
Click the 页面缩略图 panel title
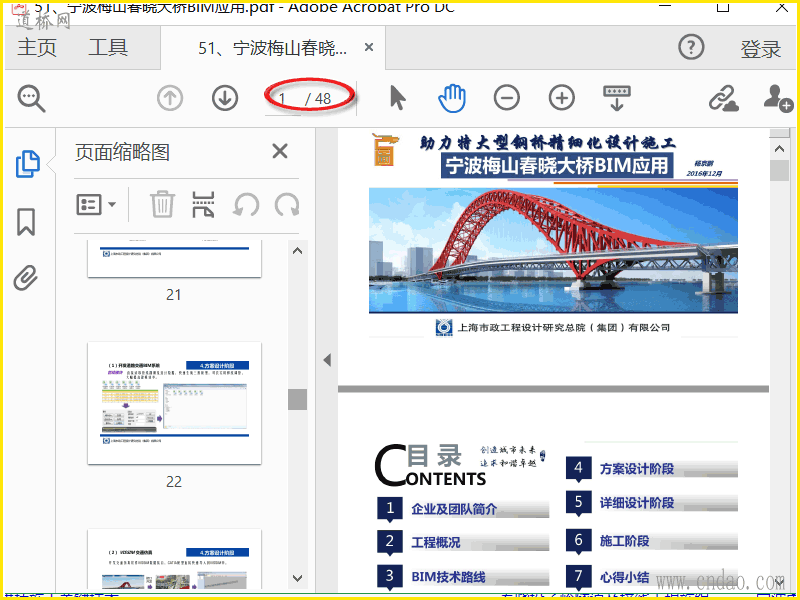point(122,152)
